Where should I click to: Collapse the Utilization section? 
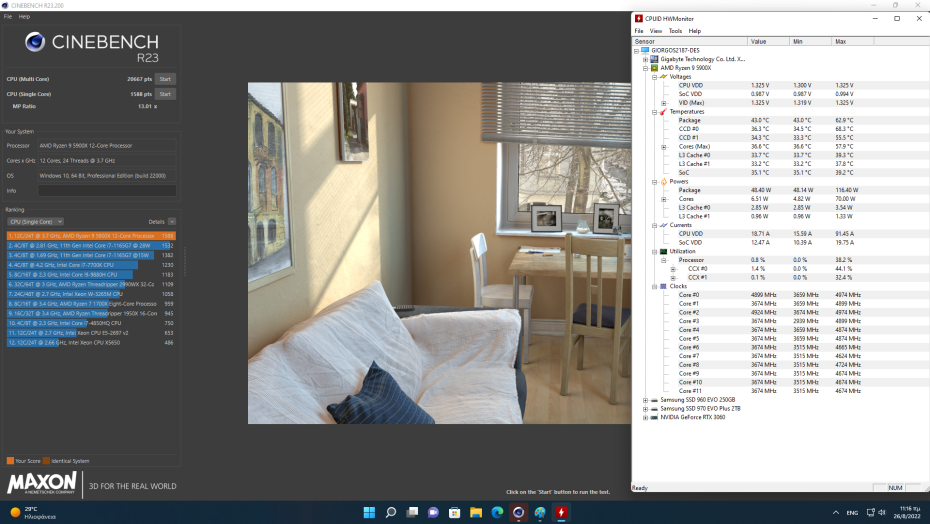654,252
